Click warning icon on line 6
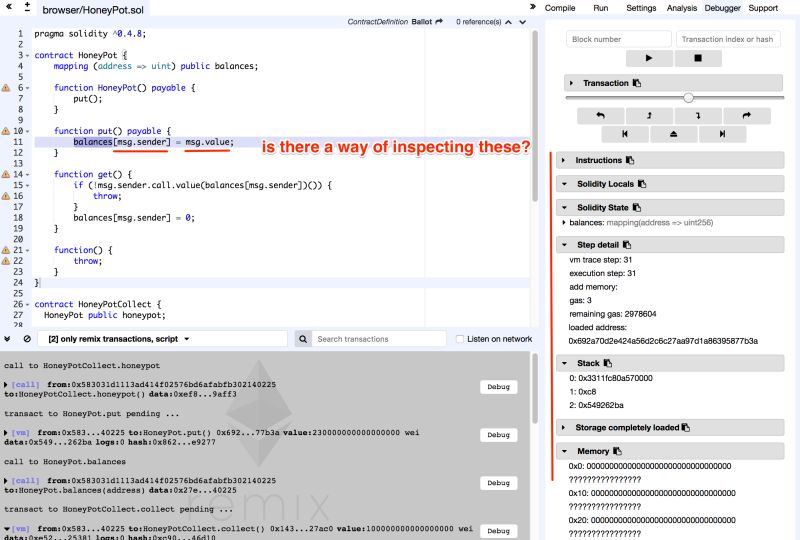Viewport: 800px width, 540px height. click(x=6, y=88)
